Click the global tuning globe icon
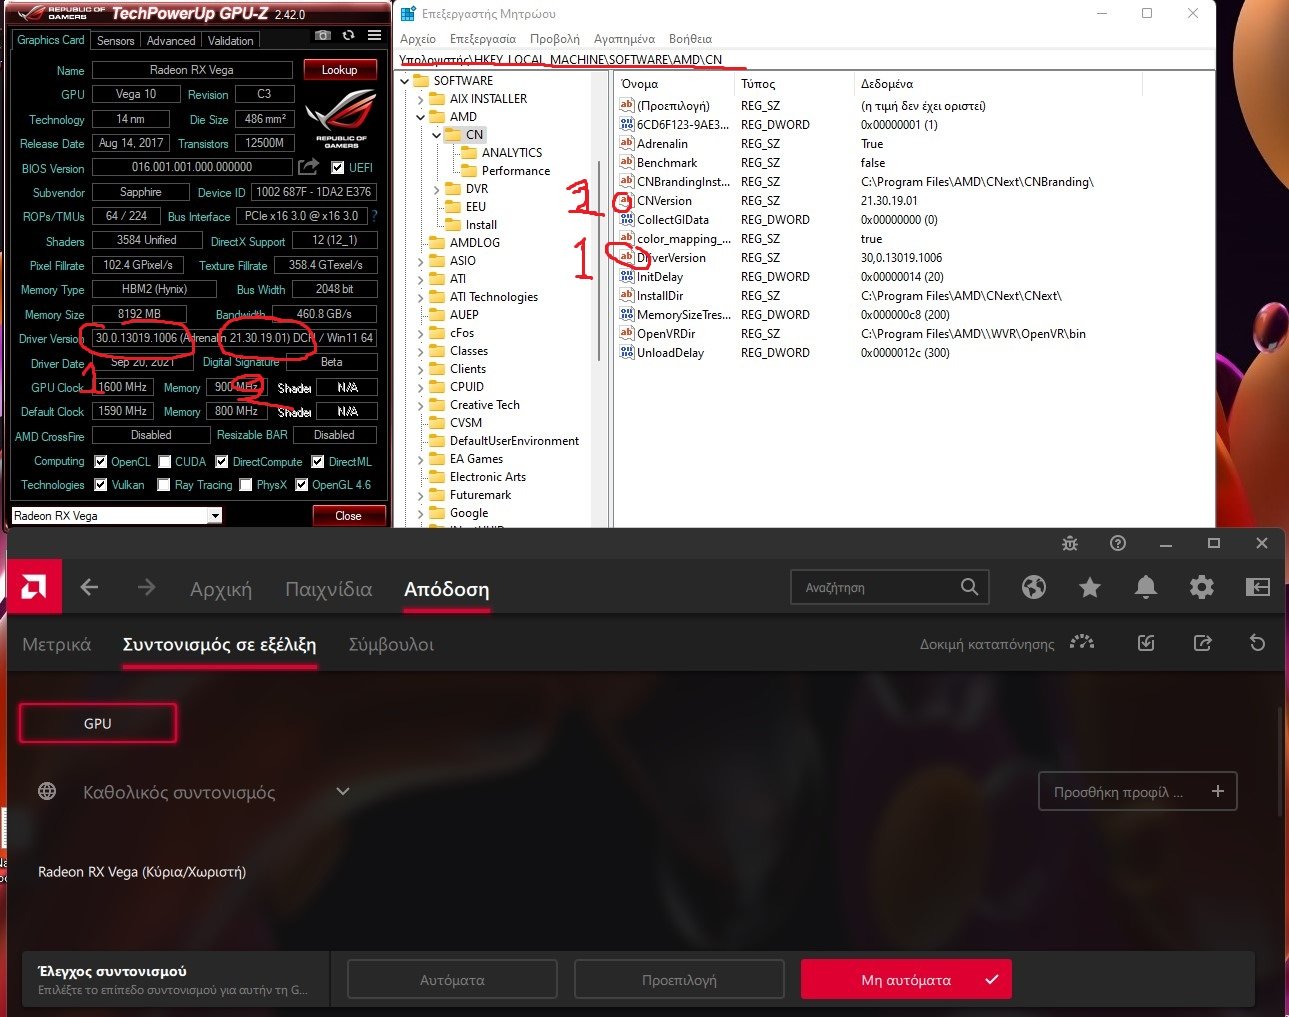This screenshot has width=1289, height=1017. coord(47,791)
